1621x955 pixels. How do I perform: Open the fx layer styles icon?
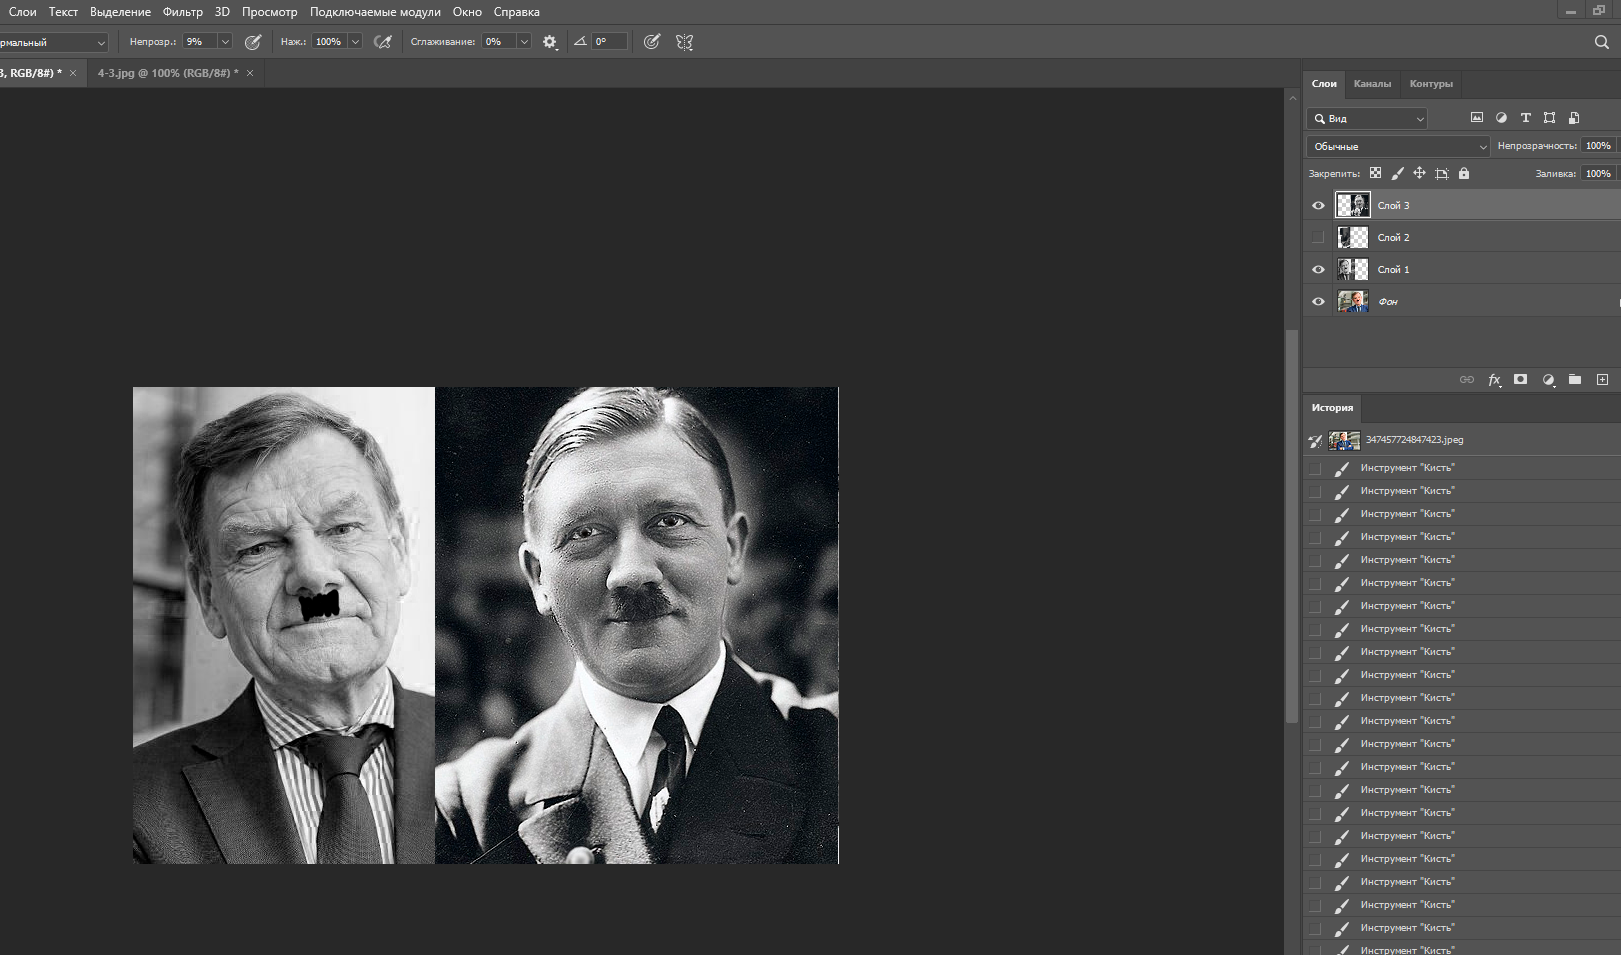[x=1494, y=380]
